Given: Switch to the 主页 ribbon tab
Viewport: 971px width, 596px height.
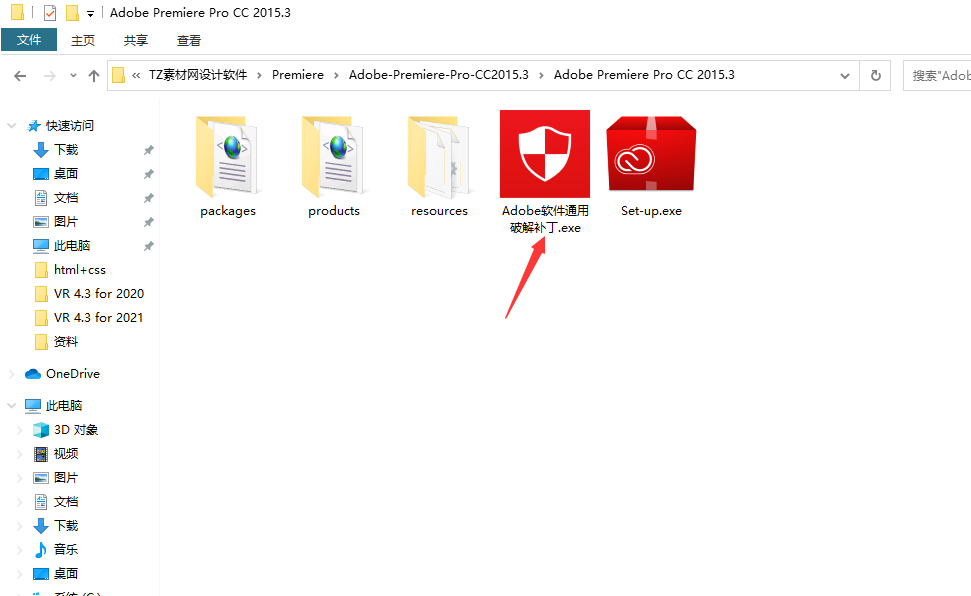Looking at the screenshot, I should 83,40.
